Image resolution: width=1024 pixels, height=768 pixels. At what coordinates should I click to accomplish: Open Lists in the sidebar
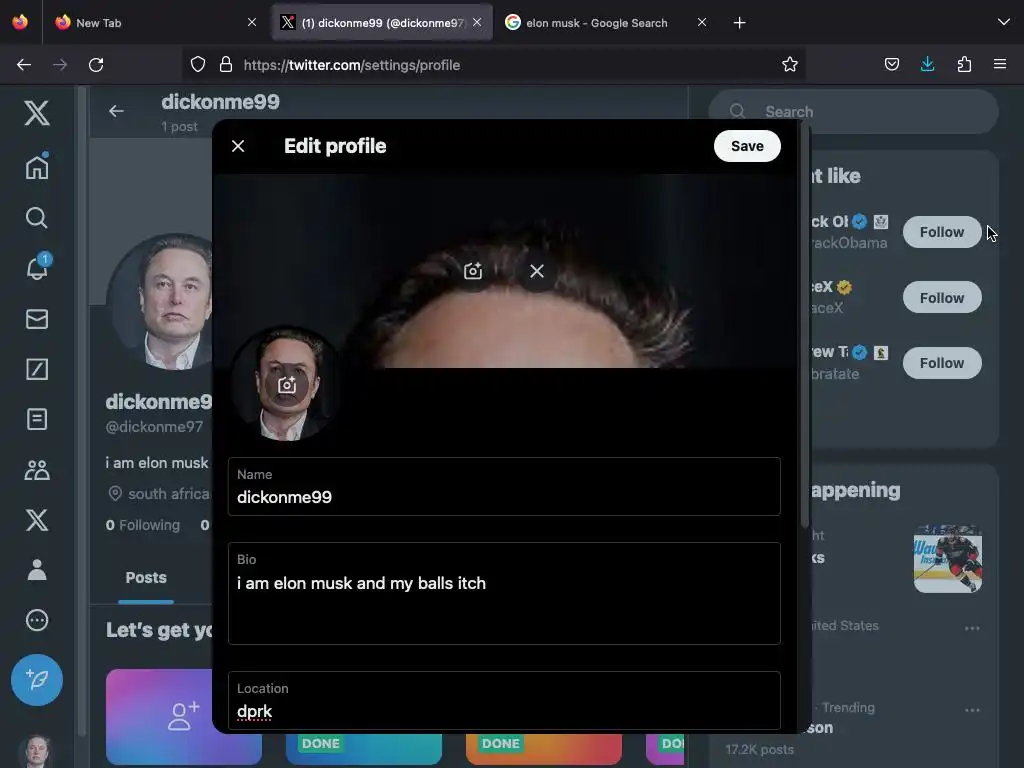37,419
